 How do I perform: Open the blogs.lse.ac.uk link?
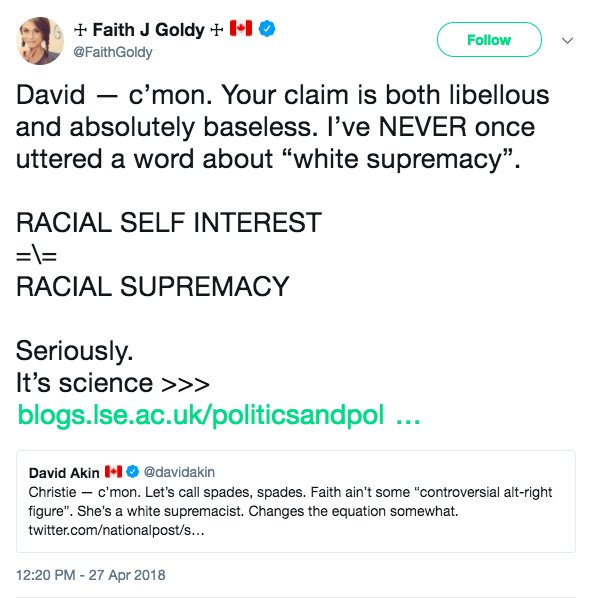point(218,415)
